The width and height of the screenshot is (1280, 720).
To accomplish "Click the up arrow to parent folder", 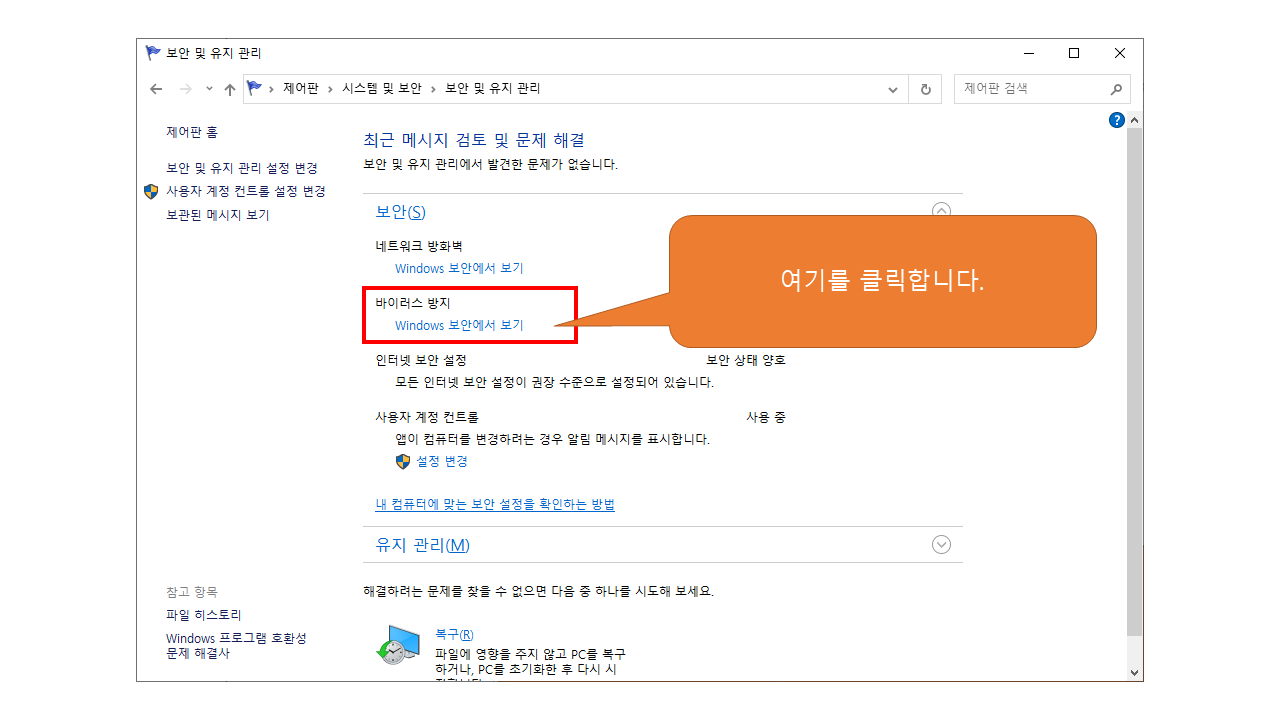I will coord(230,89).
